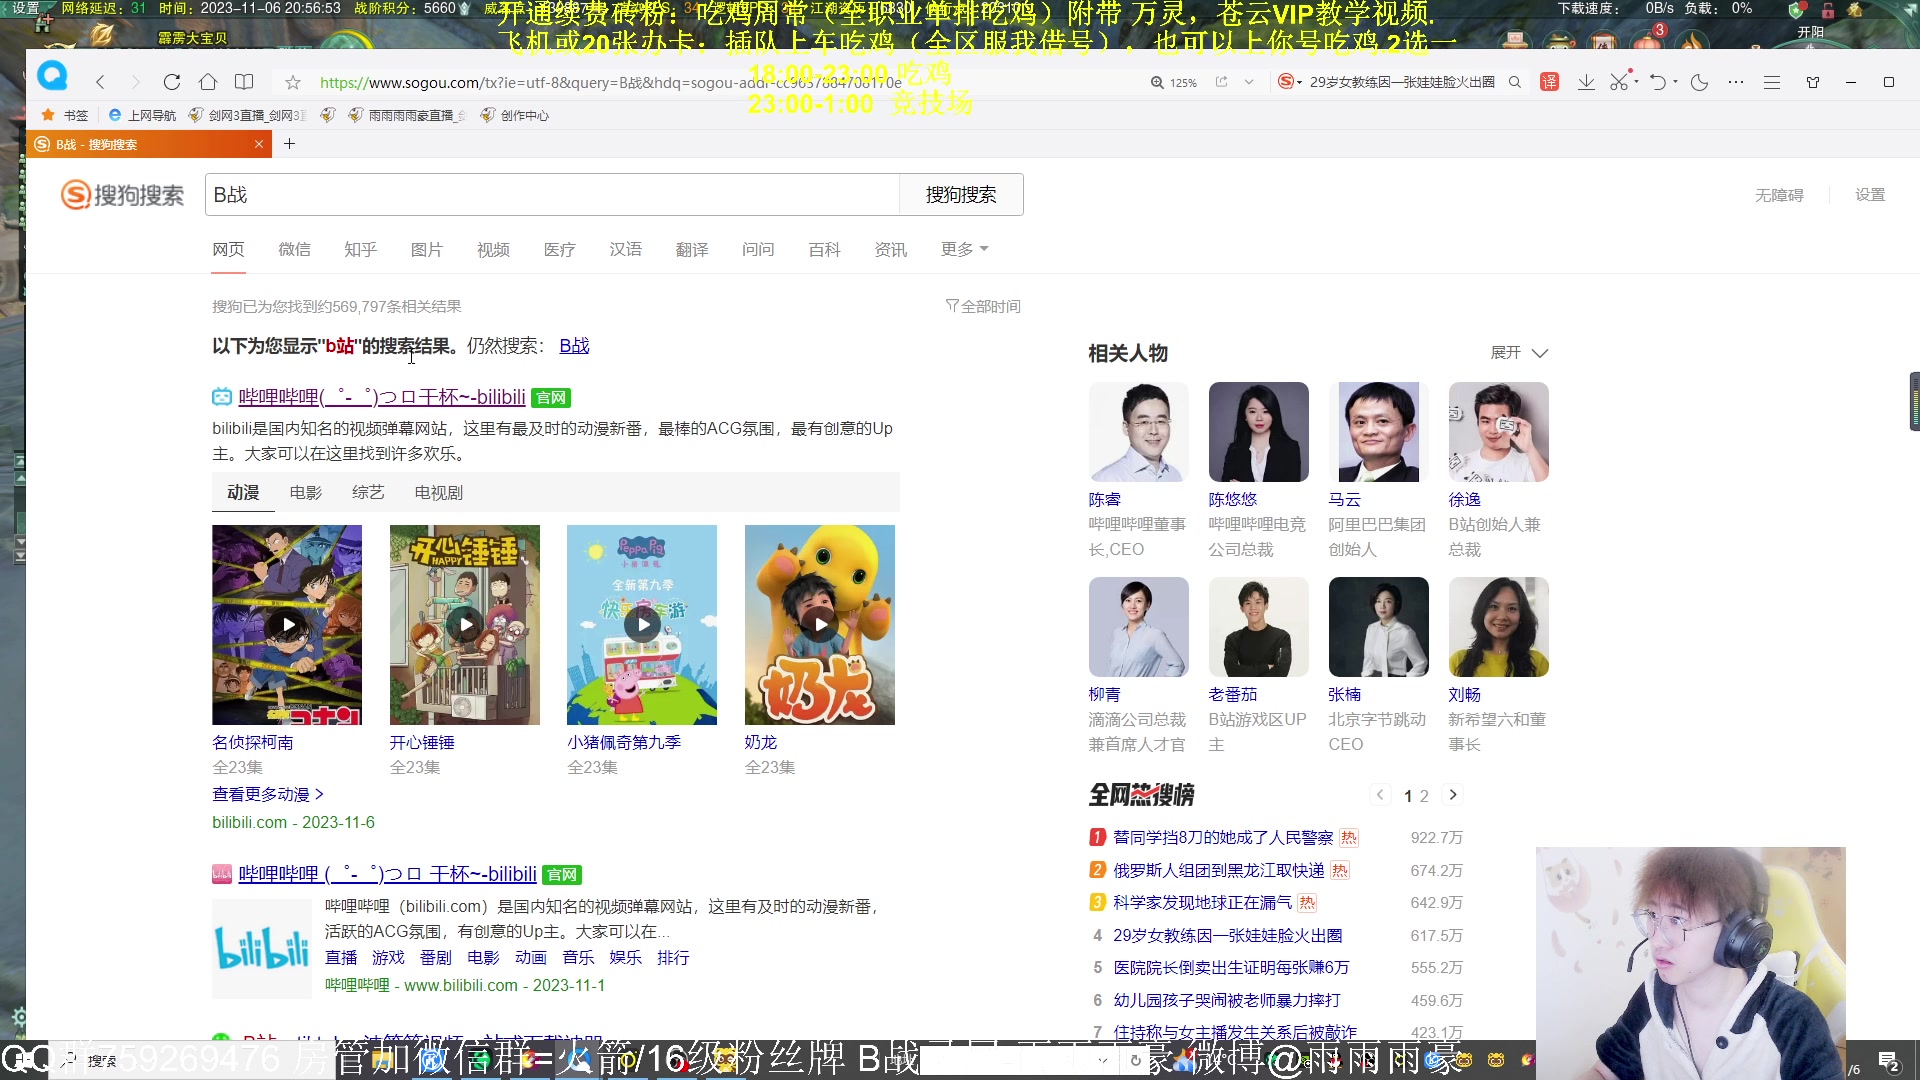Go back to the previous page
Viewport: 1920px width, 1080px height.
100,82
